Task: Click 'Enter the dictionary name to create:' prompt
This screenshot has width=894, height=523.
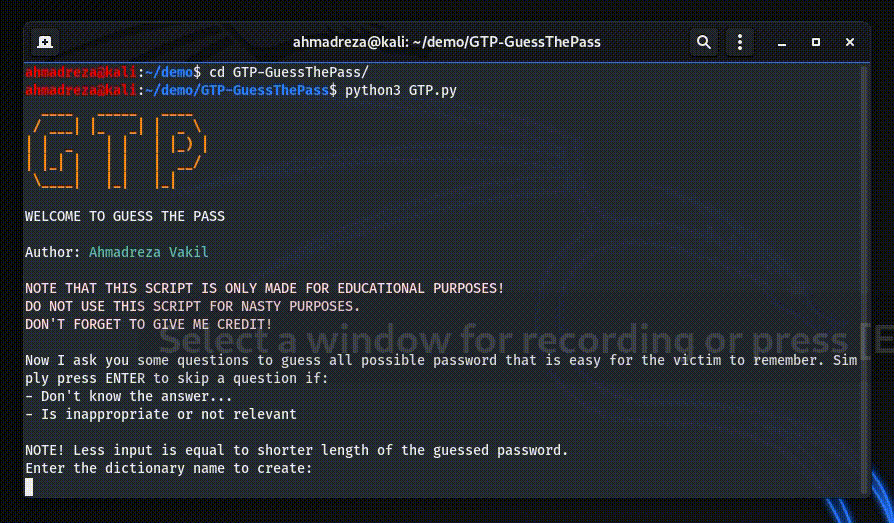Action: [x=169, y=469]
